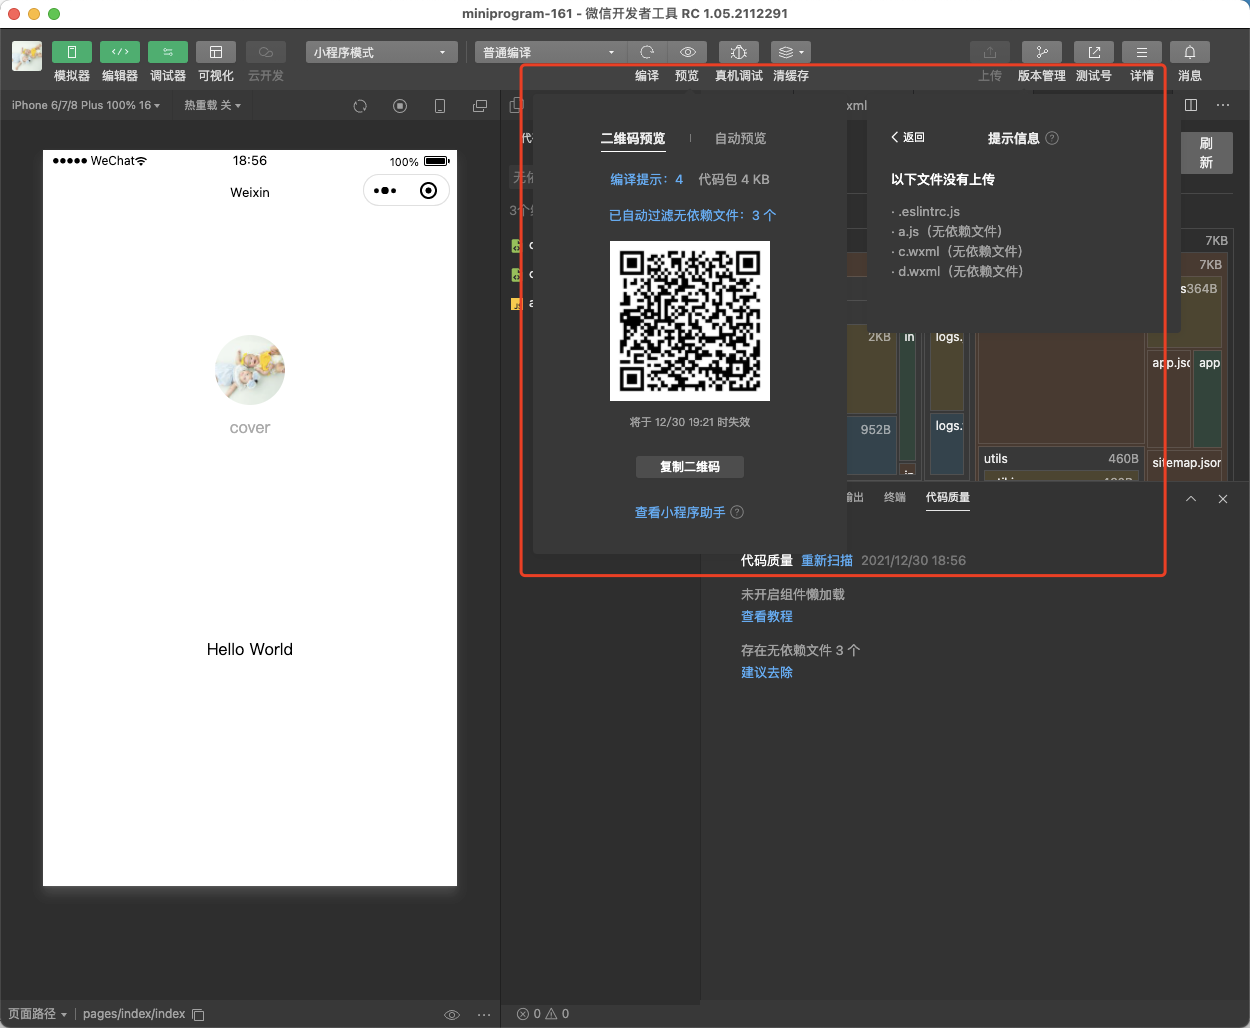The image size is (1250, 1028).
Task: Click the errors and warnings status indicator
Action: 543,1014
